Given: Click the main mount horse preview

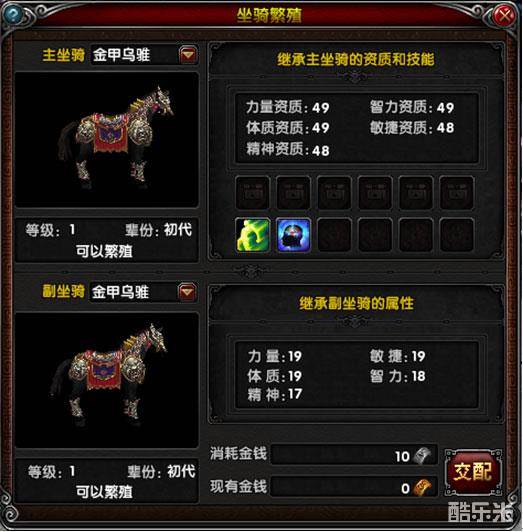Looking at the screenshot, I should click(x=107, y=139).
